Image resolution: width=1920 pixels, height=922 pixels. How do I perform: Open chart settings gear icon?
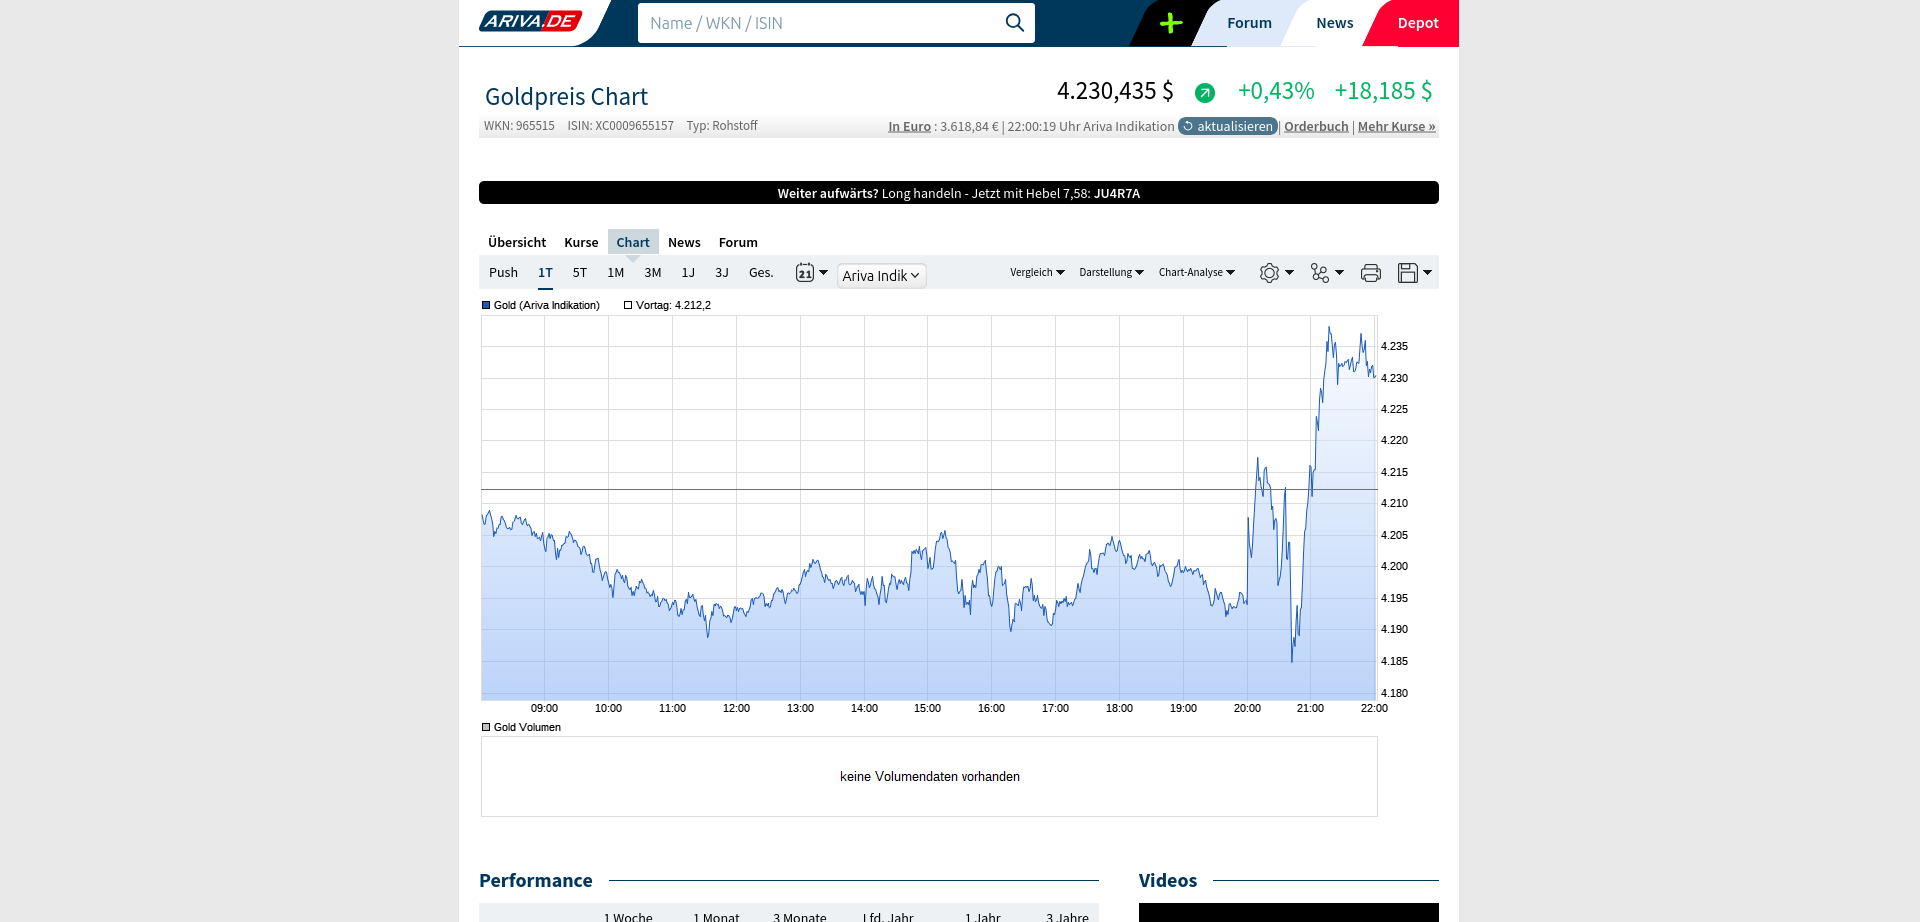pos(1275,273)
